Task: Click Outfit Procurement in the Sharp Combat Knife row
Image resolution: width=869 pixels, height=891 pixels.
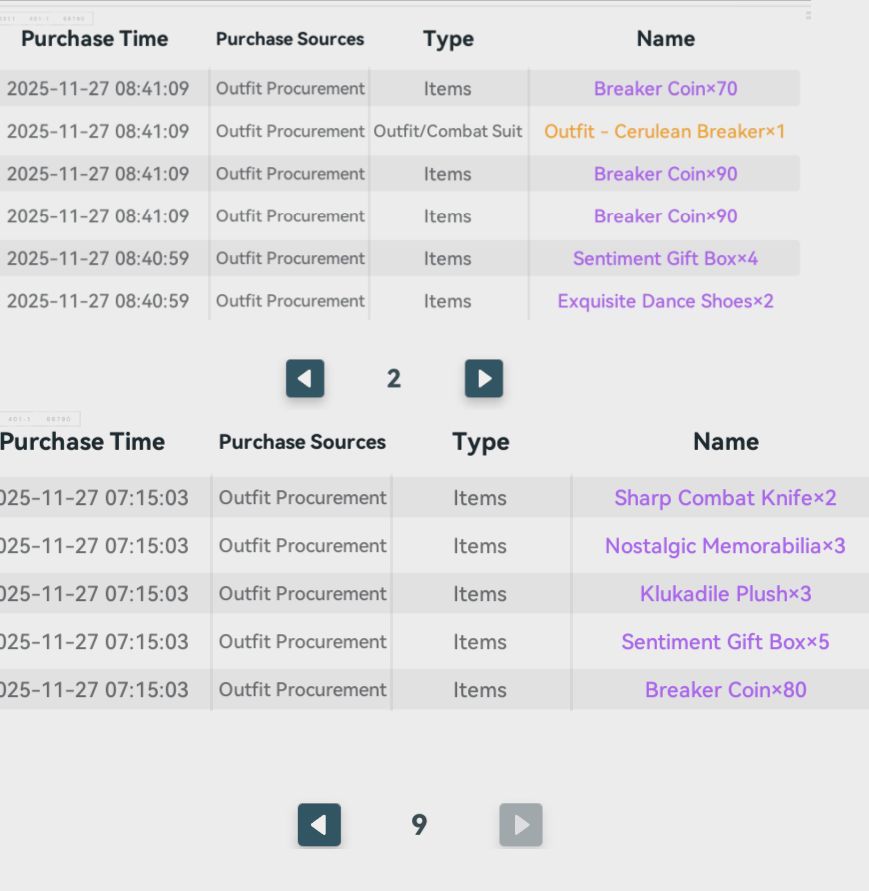Action: click(302, 498)
